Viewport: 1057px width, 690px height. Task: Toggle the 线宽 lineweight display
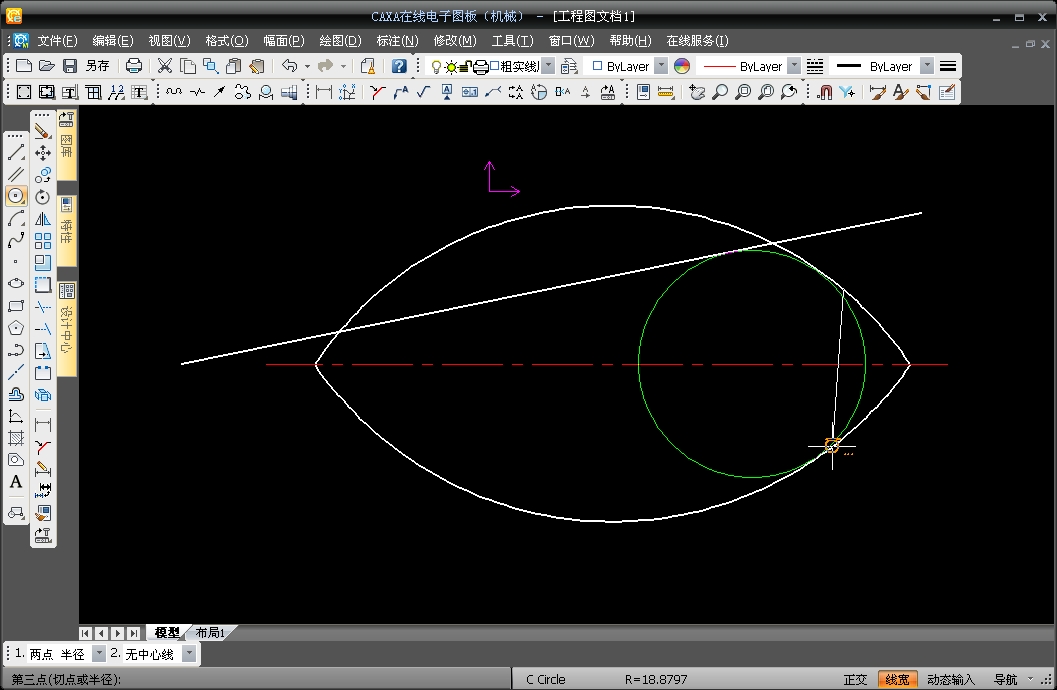point(897,680)
